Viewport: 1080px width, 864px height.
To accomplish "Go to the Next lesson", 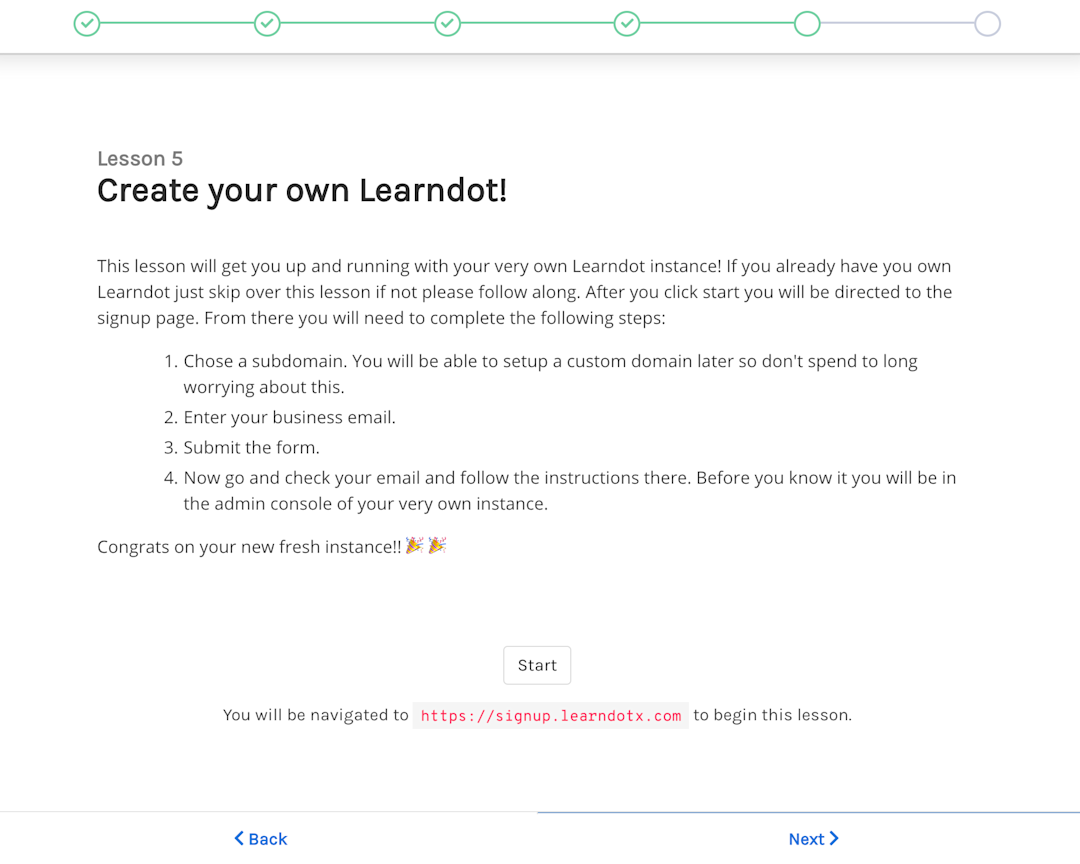I will [x=813, y=839].
